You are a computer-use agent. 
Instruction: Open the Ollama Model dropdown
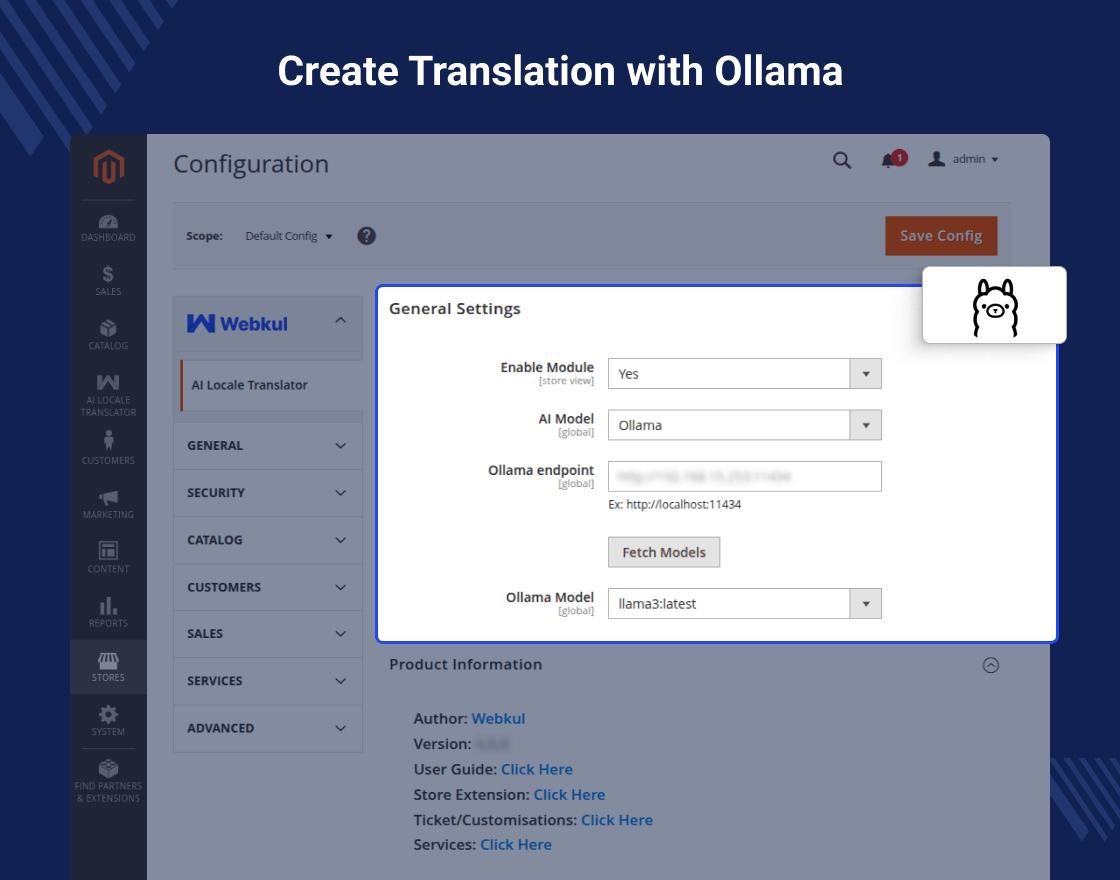click(x=744, y=604)
